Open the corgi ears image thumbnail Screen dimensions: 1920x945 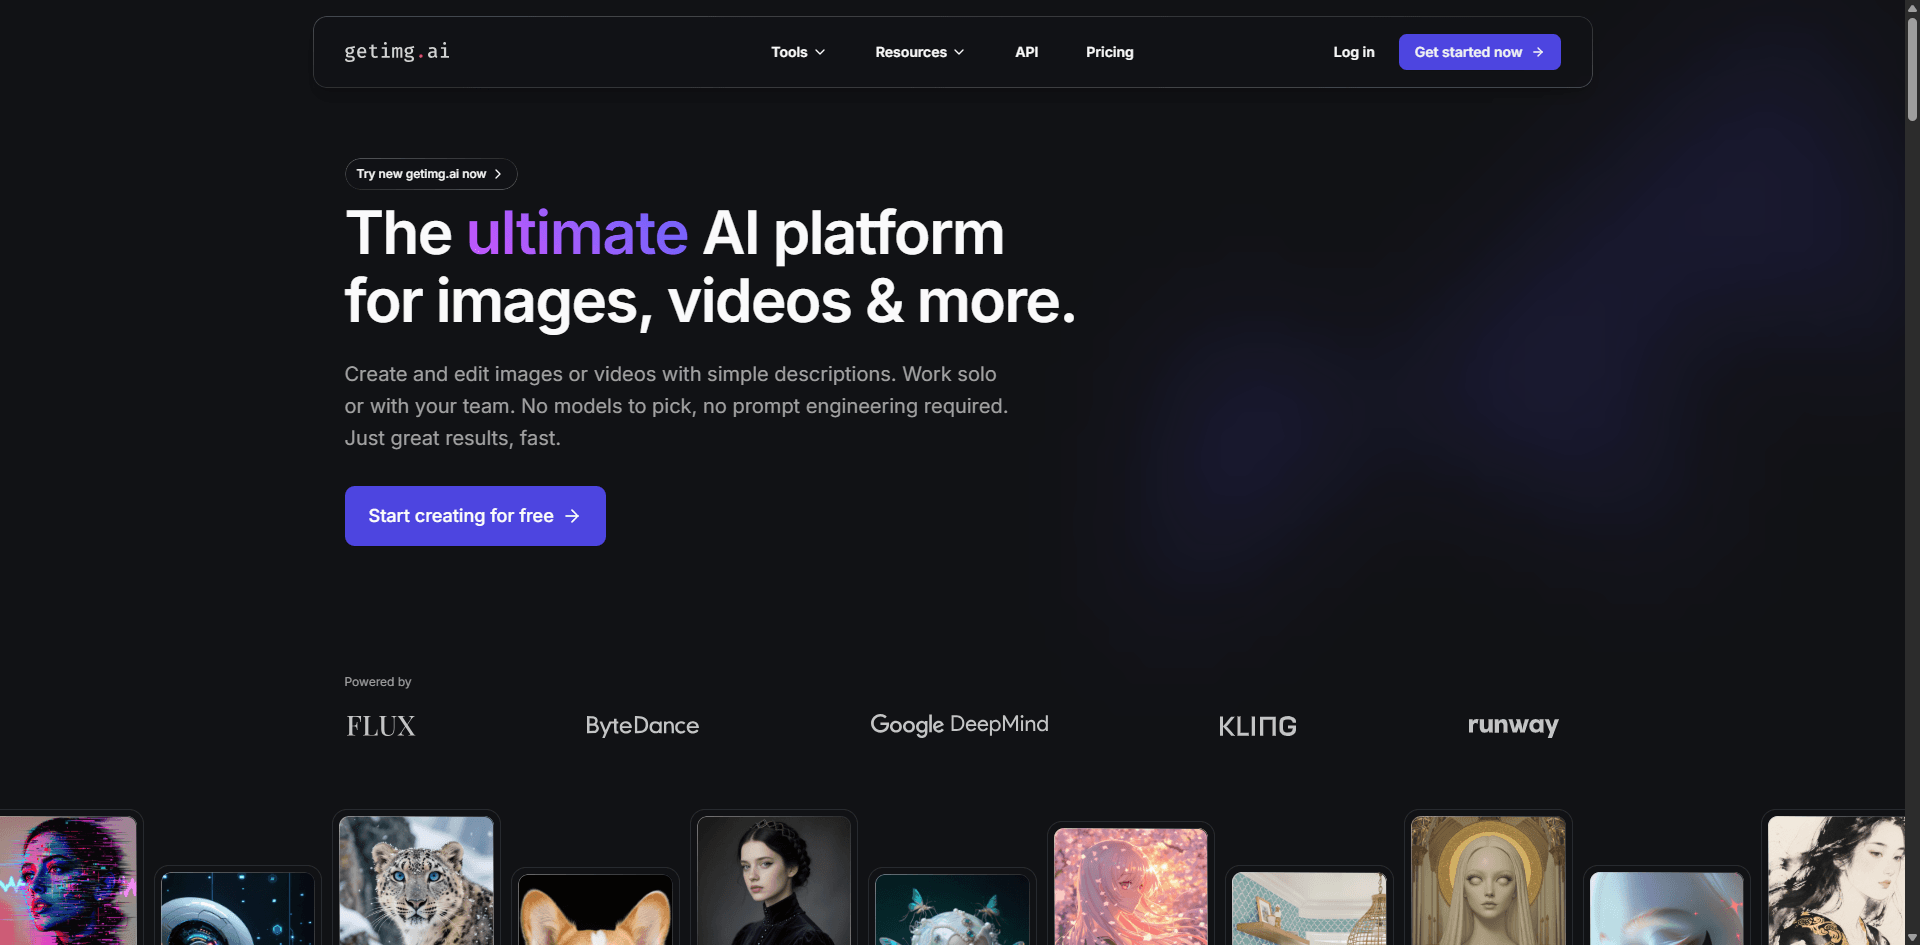[595, 910]
